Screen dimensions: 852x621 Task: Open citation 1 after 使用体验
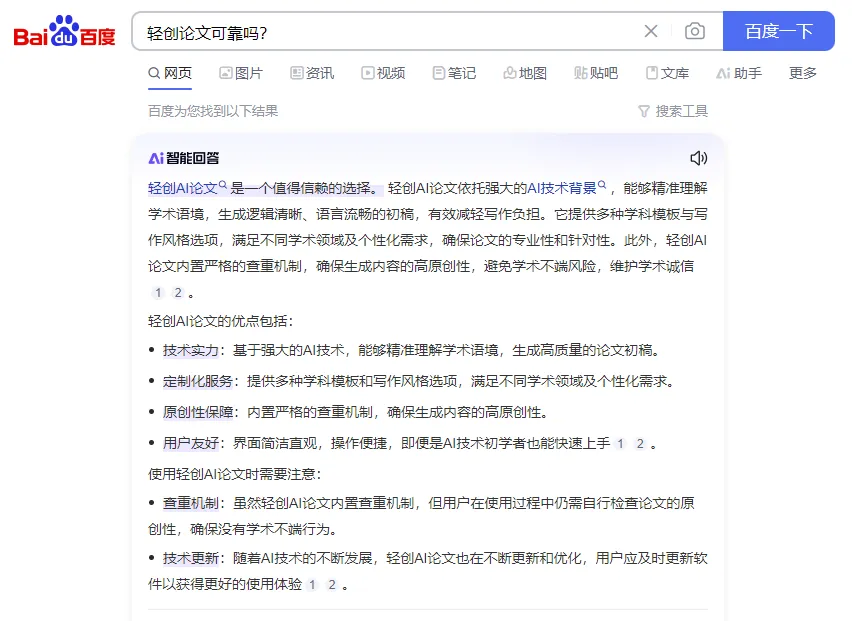(312, 585)
